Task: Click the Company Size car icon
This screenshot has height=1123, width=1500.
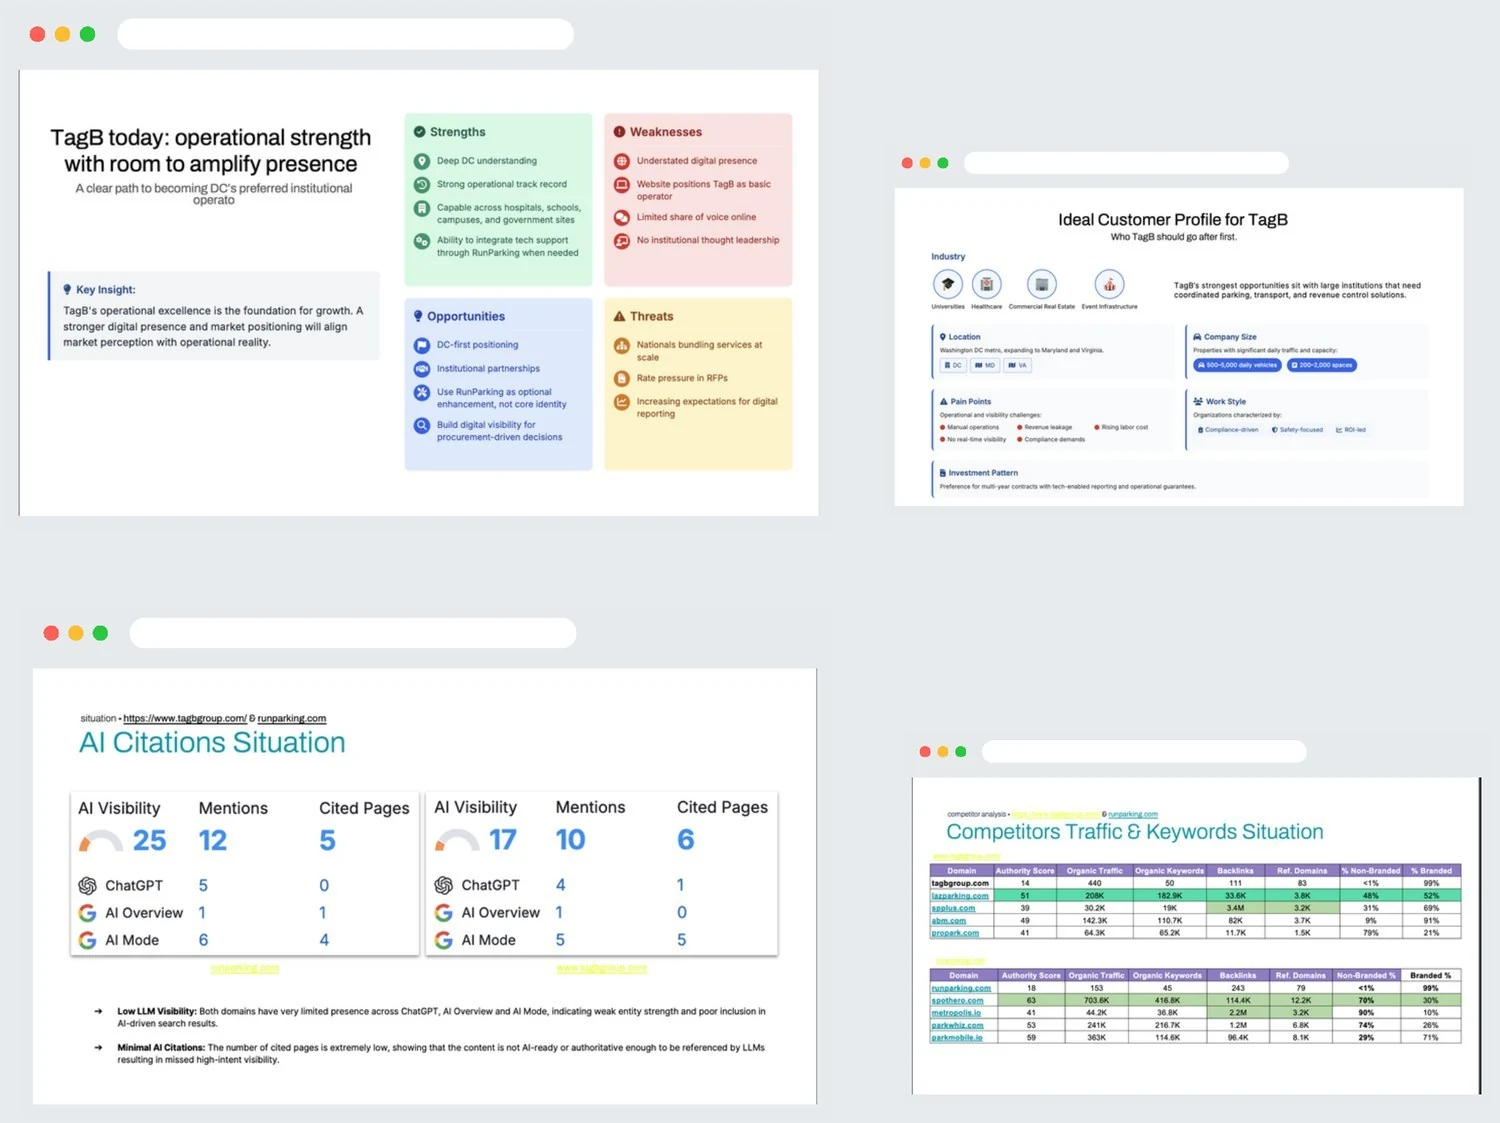Action: 1197,337
